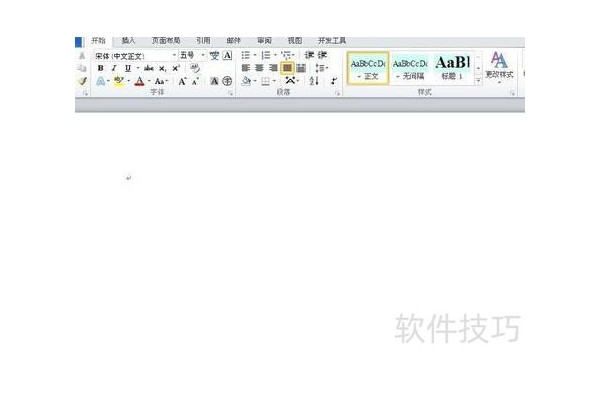Open the font color dropdown arrow
Viewport: 600px width, 400px height.
(149, 81)
